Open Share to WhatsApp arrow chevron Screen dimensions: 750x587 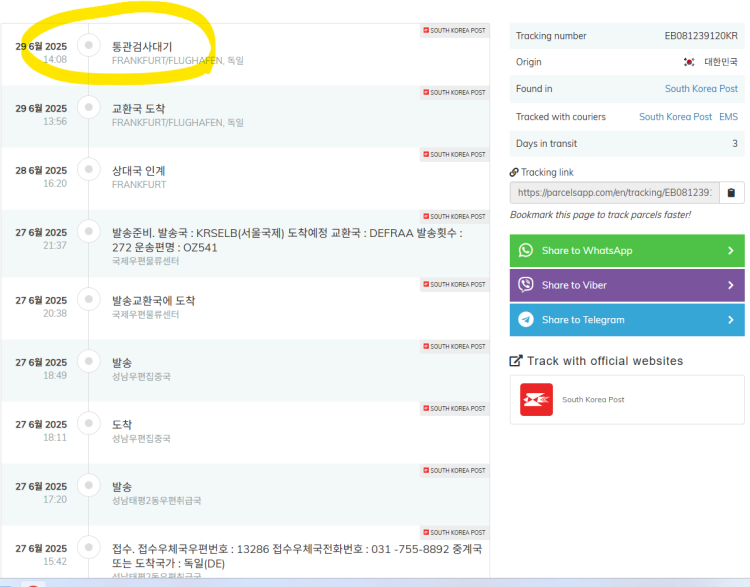(730, 251)
